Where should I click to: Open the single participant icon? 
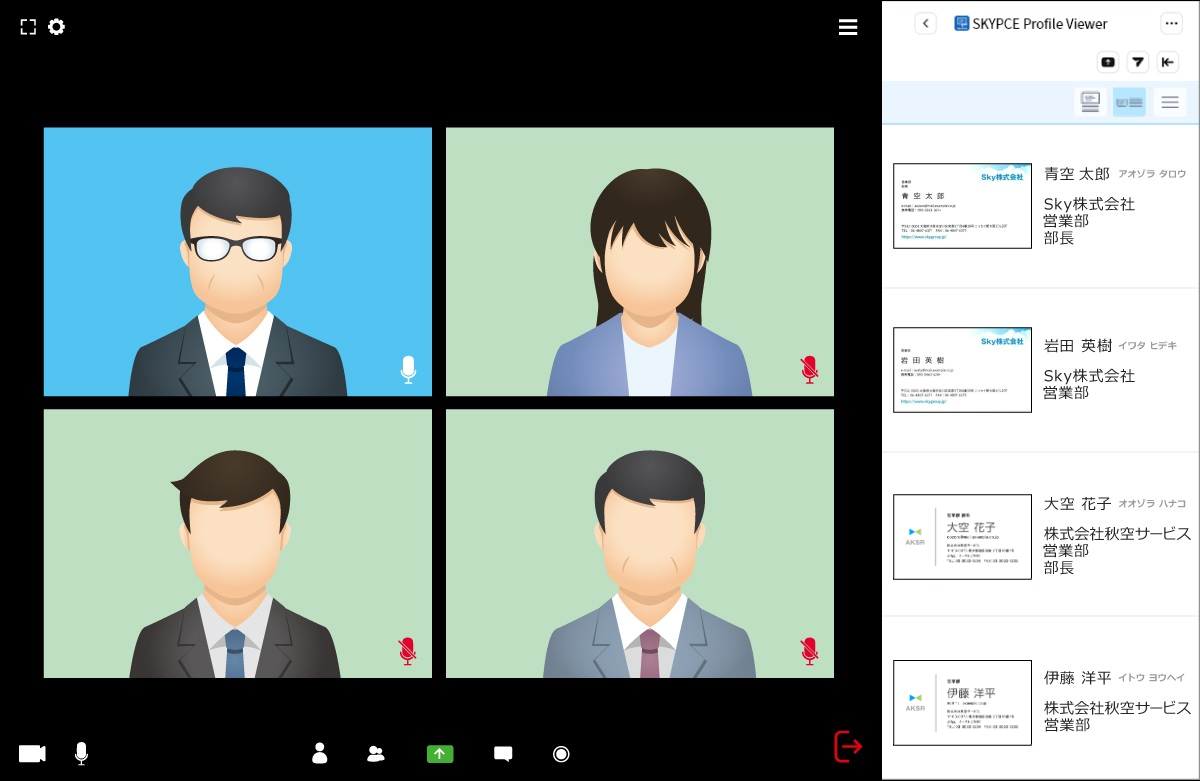pyautogui.click(x=320, y=753)
